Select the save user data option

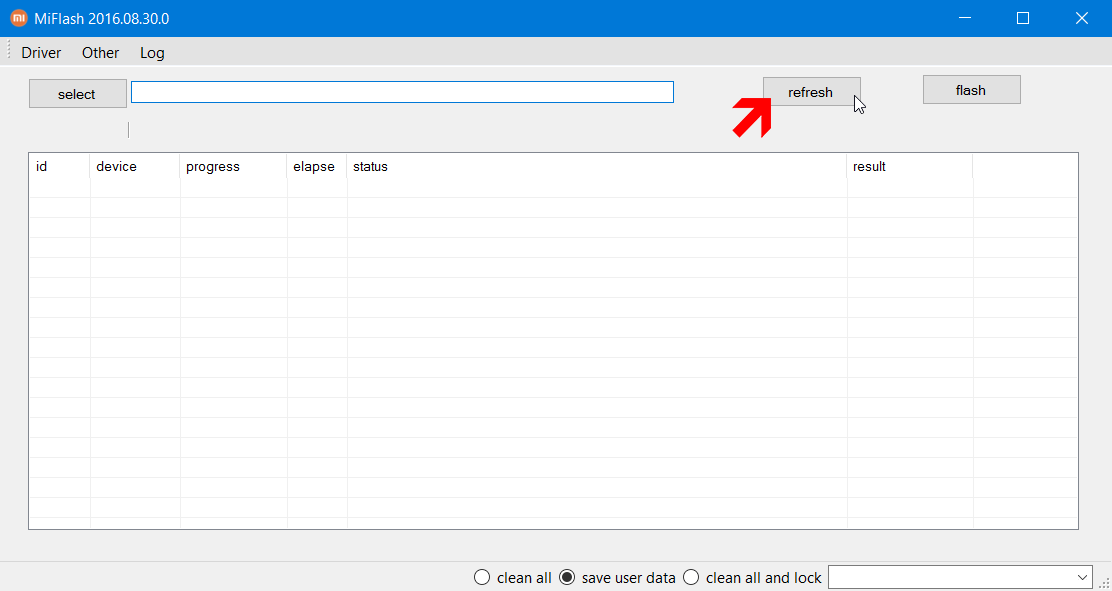(617, 578)
